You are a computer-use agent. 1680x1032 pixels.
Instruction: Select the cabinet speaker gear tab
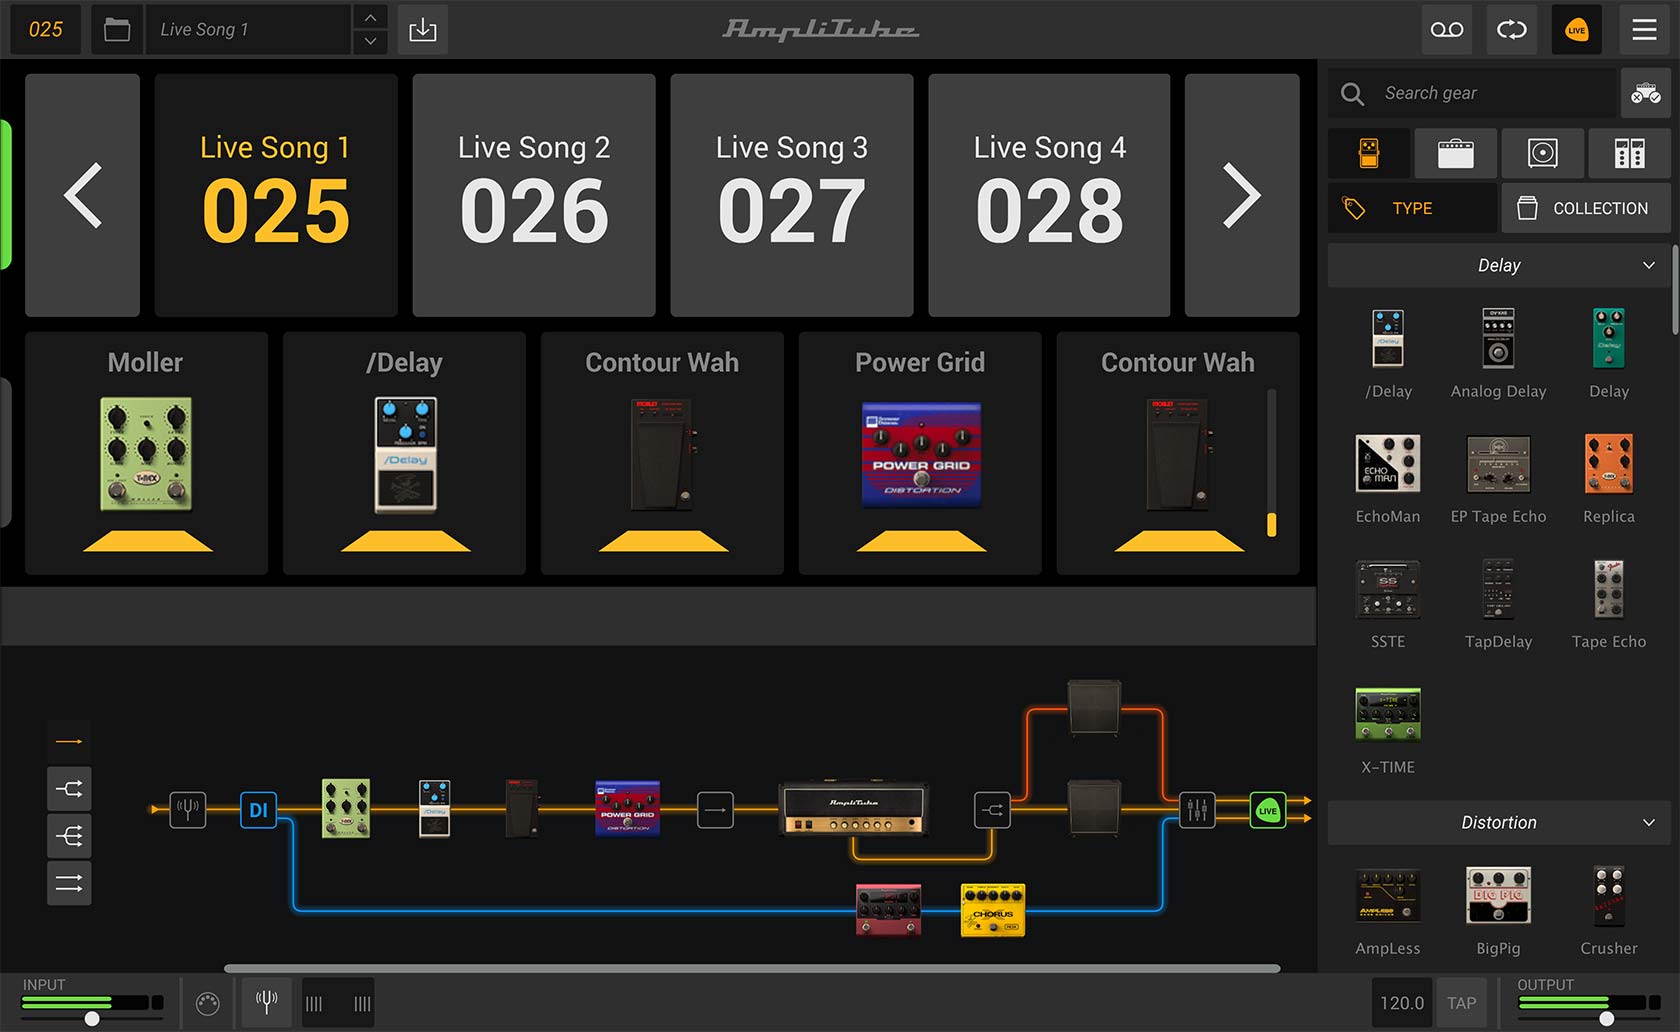pyautogui.click(x=1542, y=153)
